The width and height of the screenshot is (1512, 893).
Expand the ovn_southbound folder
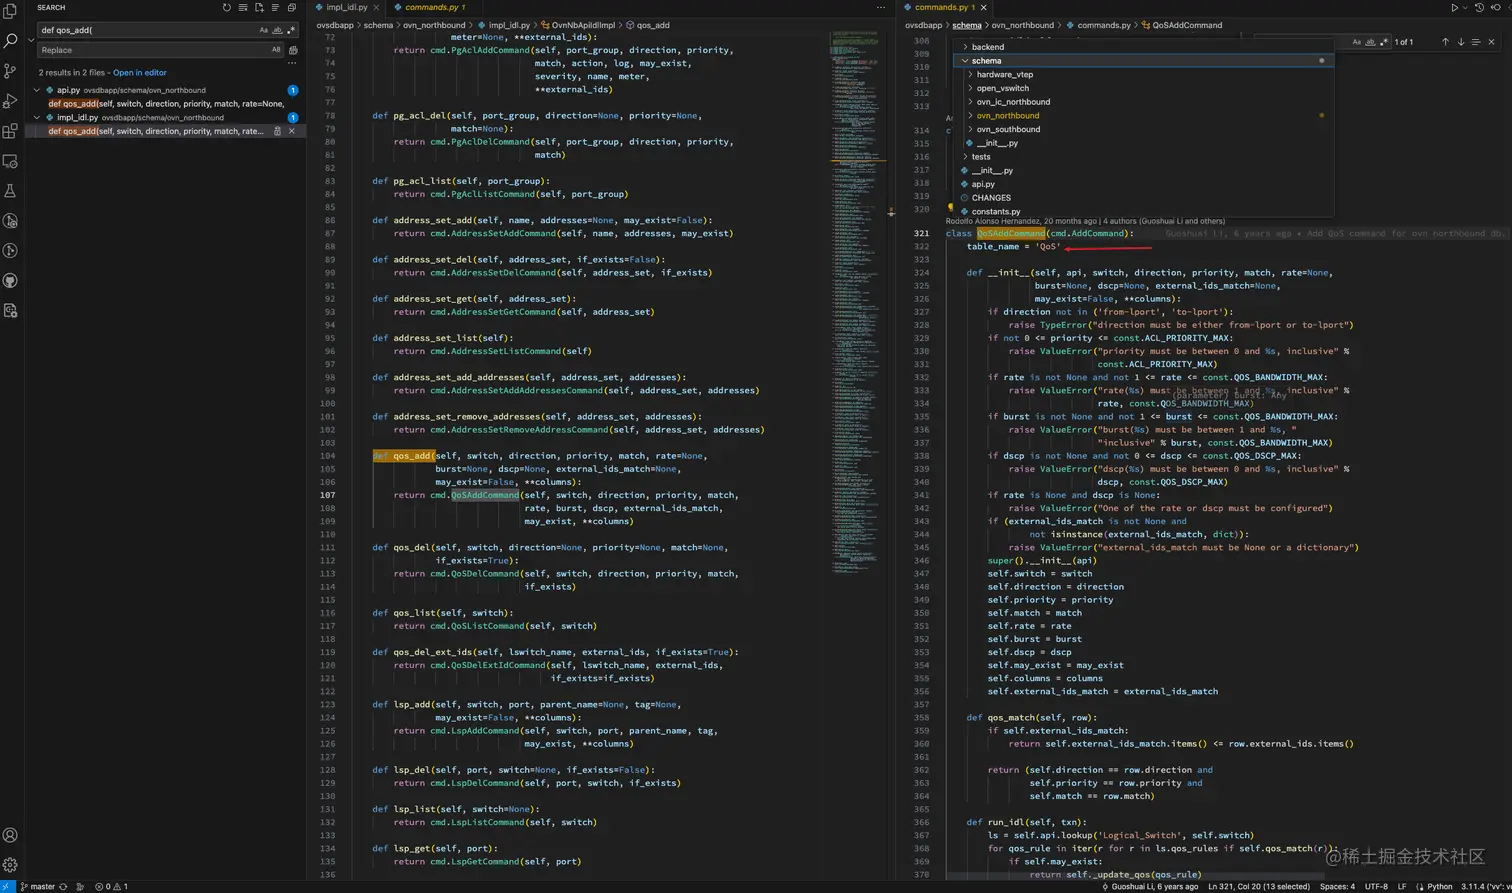pos(970,129)
